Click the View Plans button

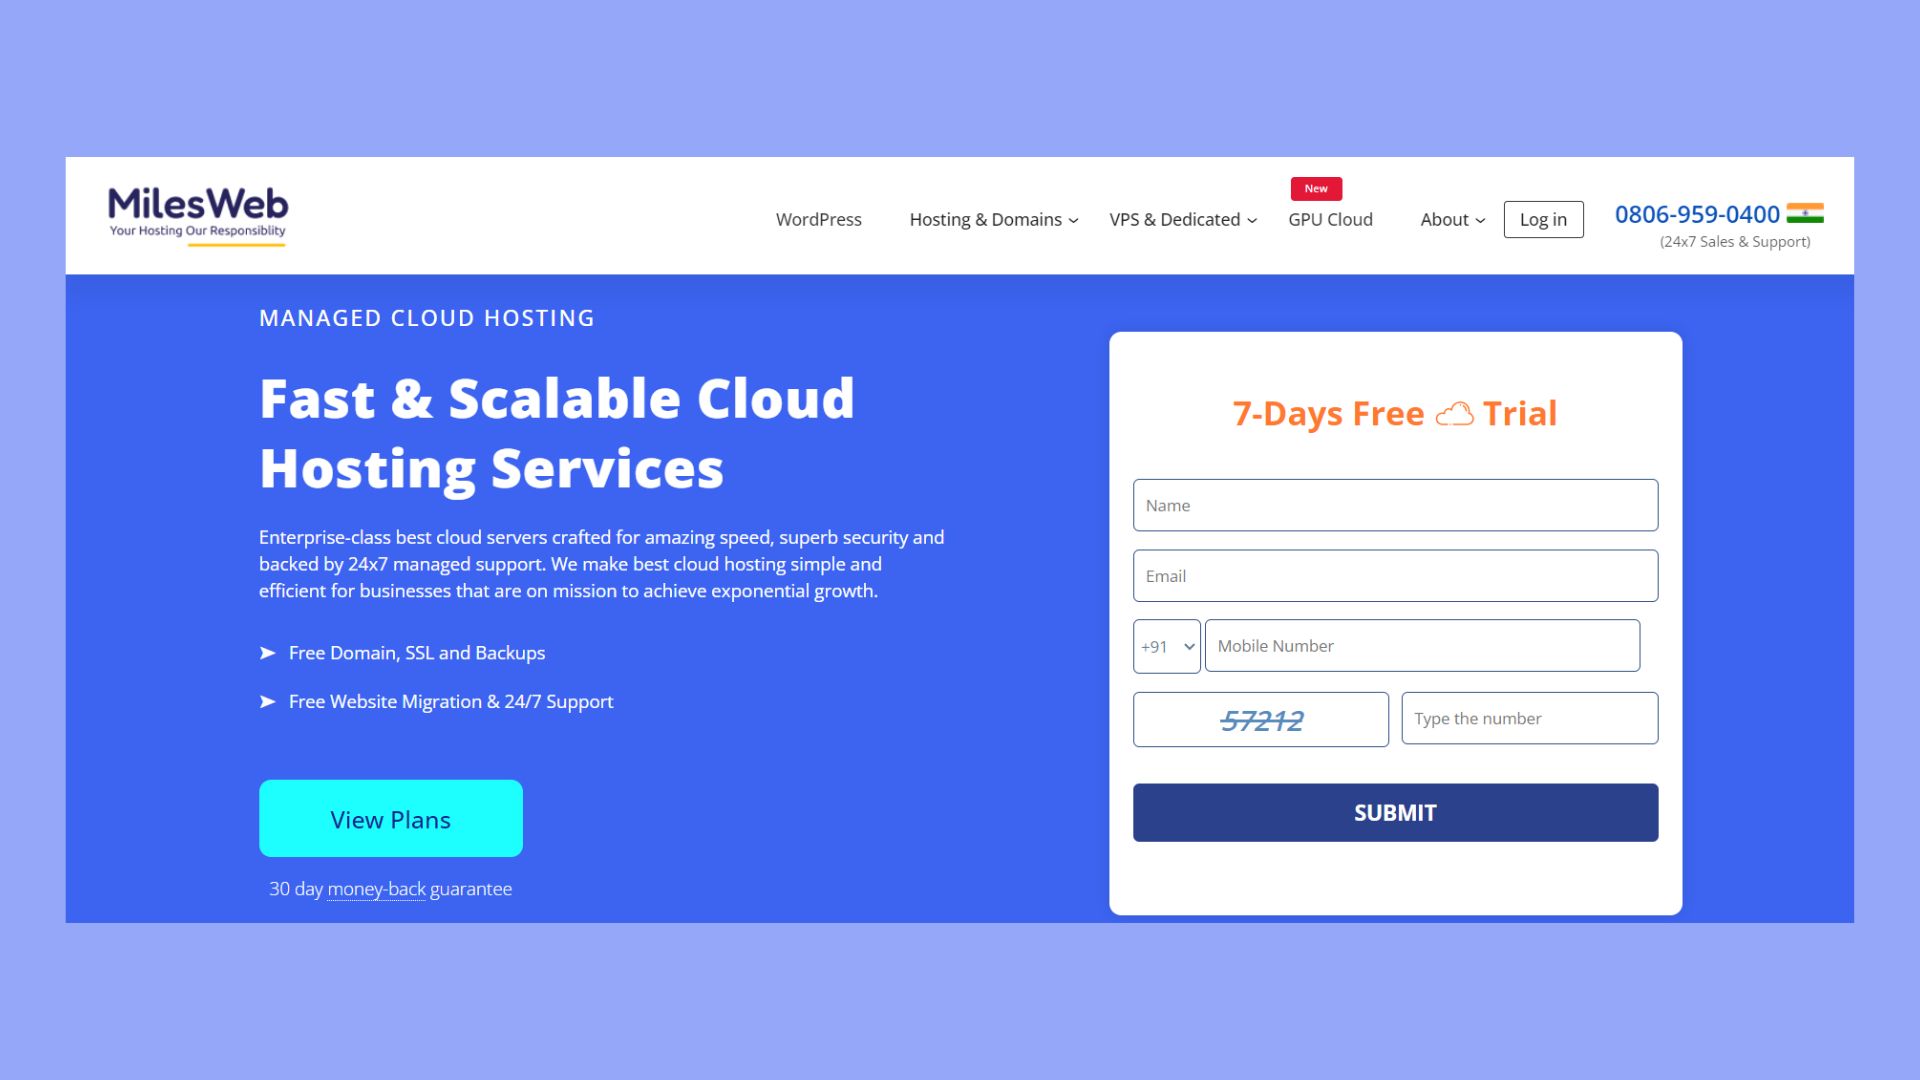[390, 818]
